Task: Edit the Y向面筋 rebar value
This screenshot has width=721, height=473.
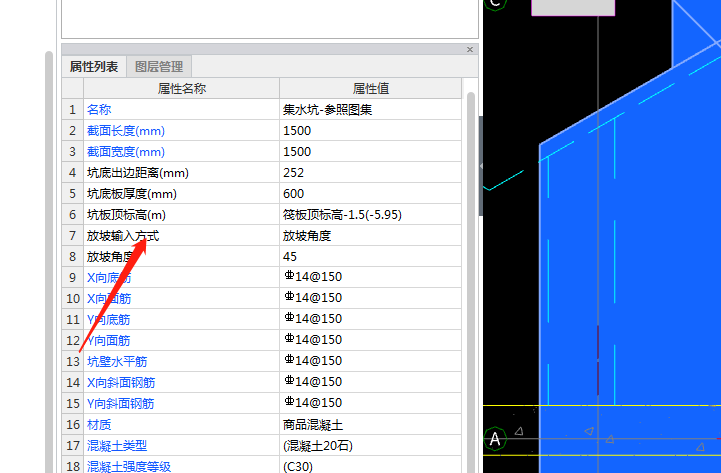Action: tap(371, 341)
